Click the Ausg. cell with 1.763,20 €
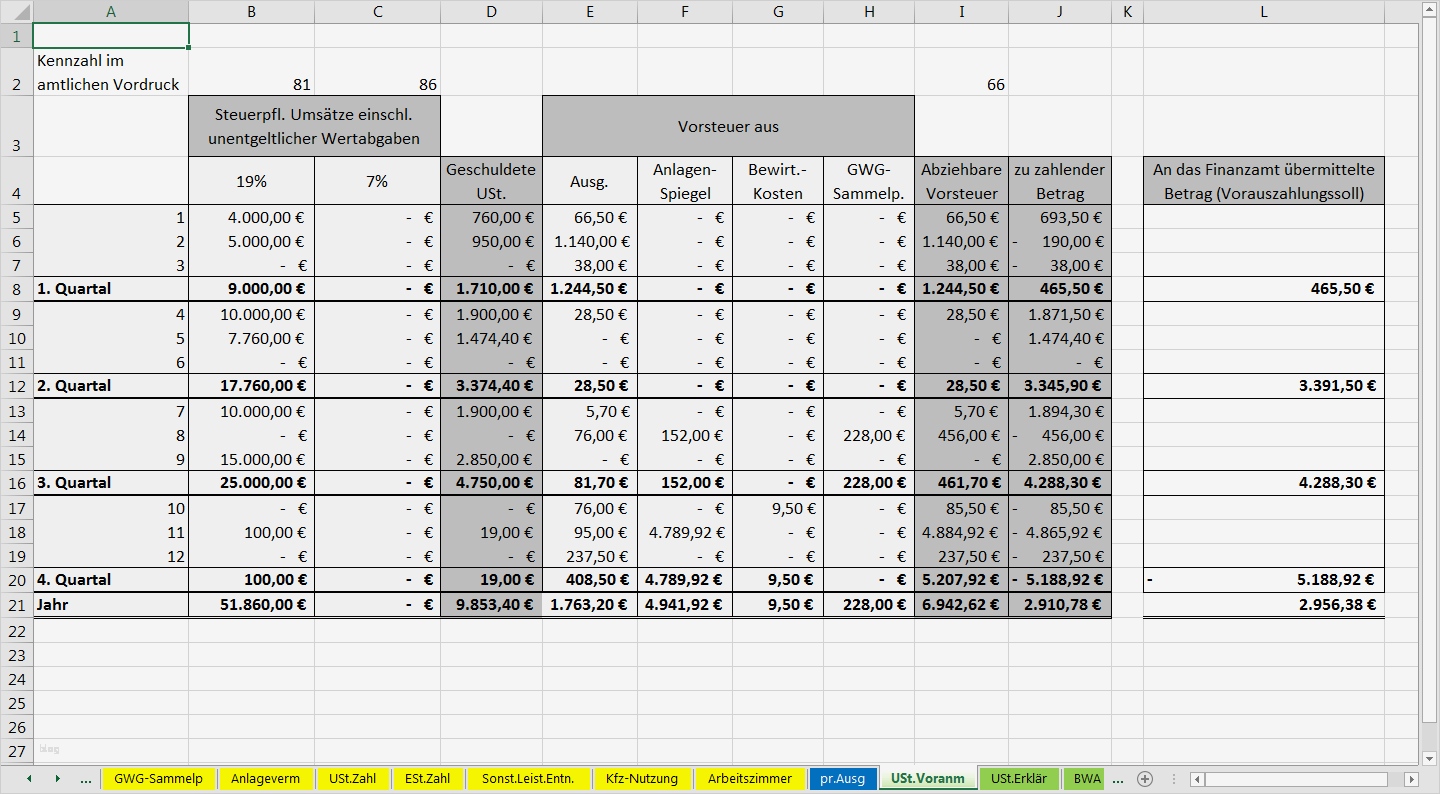Screen dimensions: 1440x794 click(x=590, y=605)
